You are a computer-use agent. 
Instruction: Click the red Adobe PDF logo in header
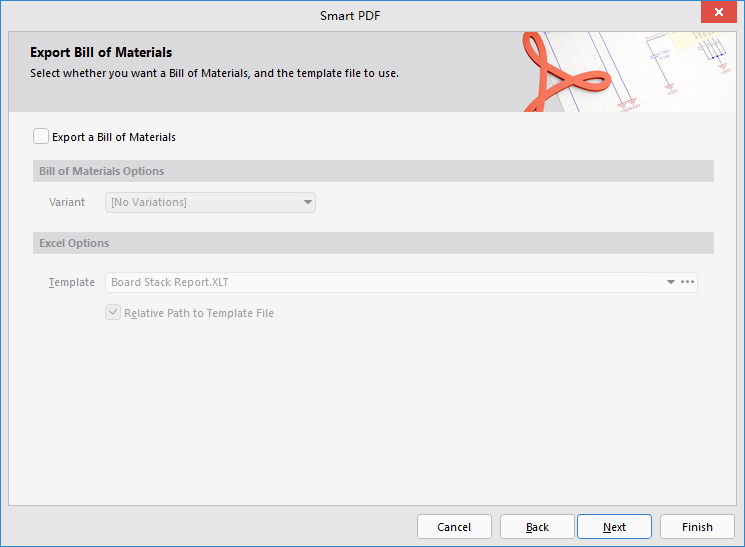[563, 73]
